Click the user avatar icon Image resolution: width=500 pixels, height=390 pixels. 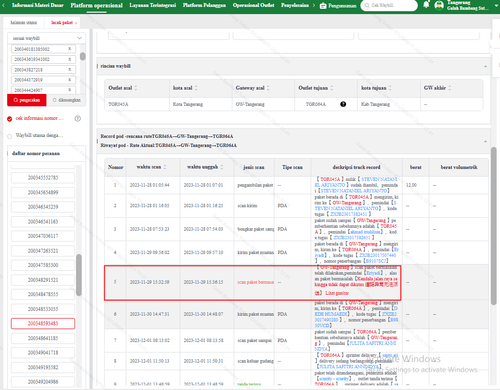tap(439, 5)
